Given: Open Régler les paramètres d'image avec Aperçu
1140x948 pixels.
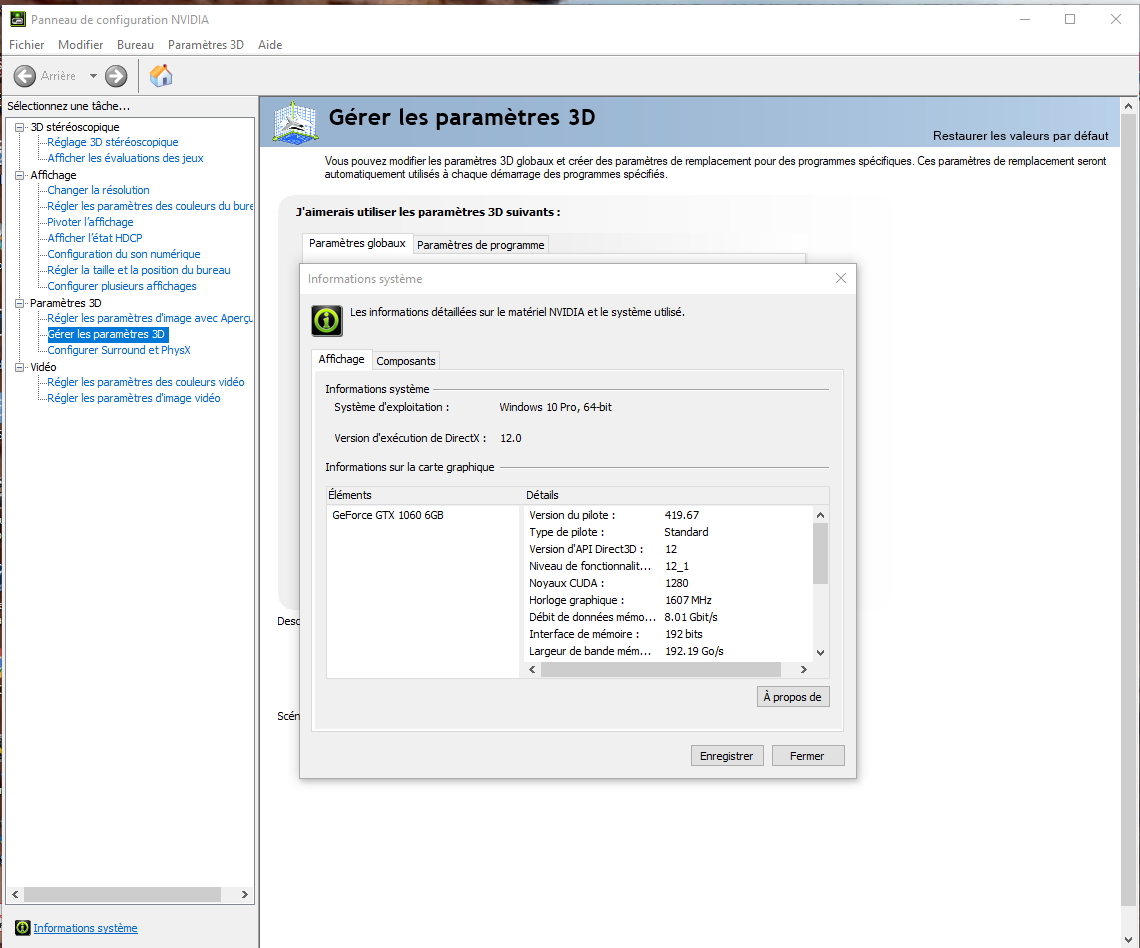Looking at the screenshot, I should coord(150,318).
